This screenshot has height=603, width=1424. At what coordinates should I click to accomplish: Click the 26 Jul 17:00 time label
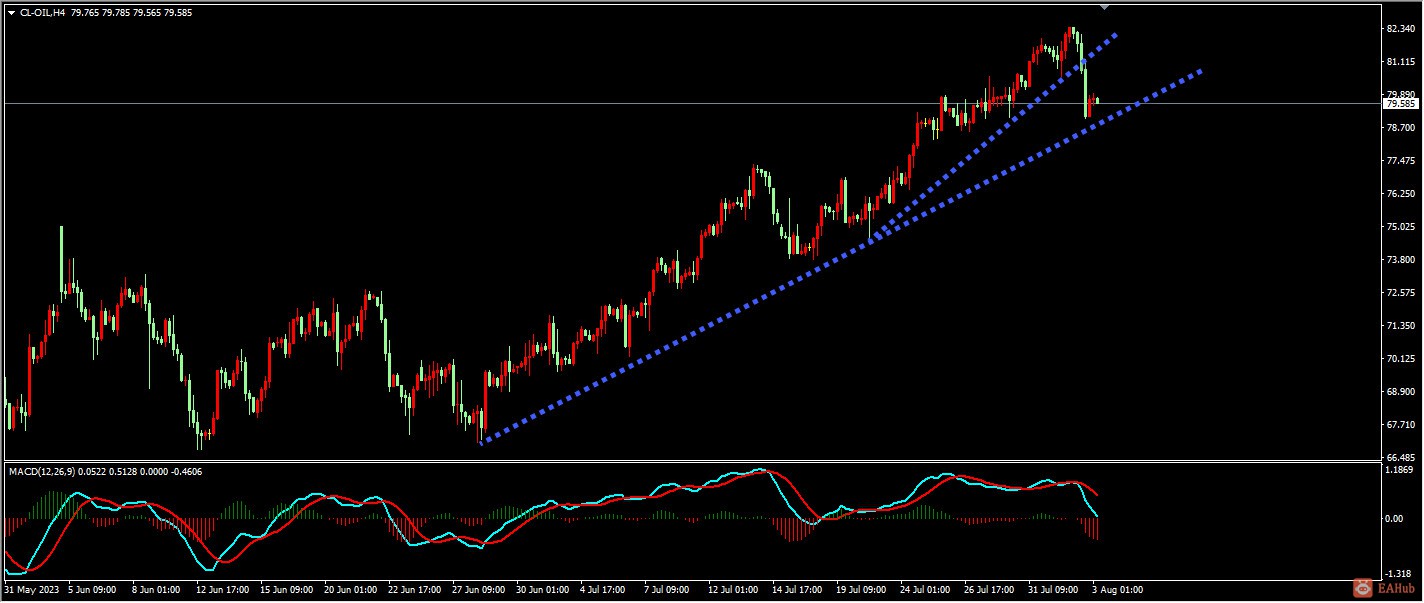991,590
